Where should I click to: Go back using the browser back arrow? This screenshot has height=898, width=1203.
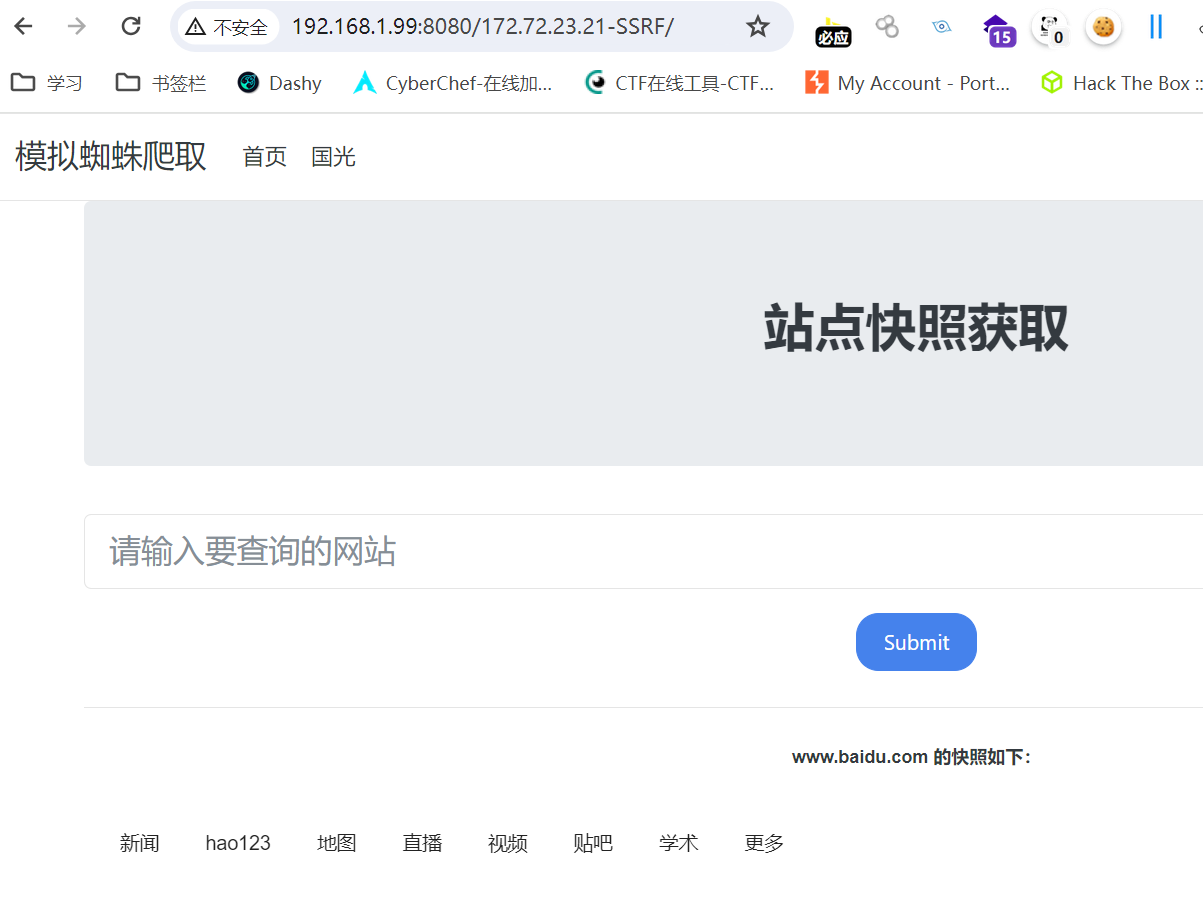[x=23, y=26]
